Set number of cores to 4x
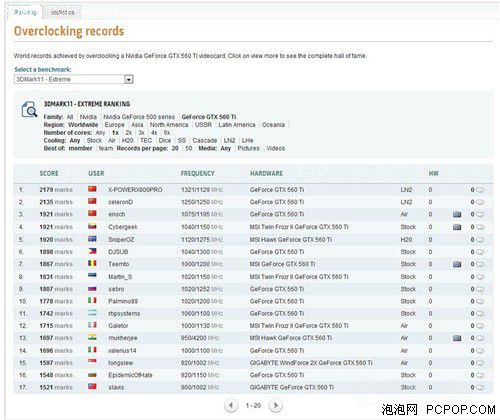500x420 pixels. (x=154, y=133)
